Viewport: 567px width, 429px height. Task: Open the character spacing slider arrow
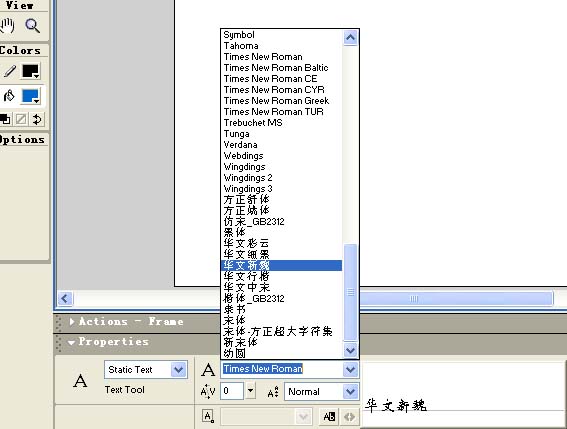click(250, 391)
